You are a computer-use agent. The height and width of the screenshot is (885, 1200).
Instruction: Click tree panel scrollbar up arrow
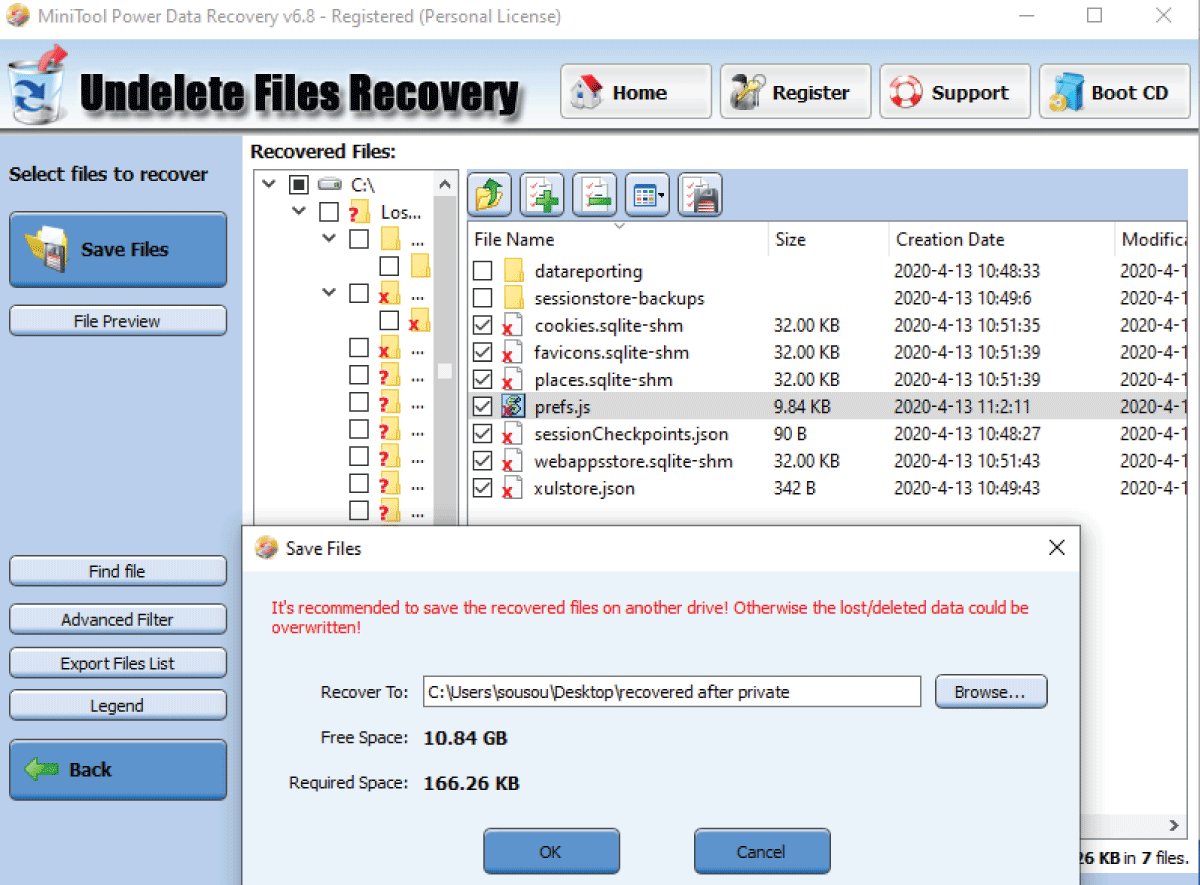(445, 183)
